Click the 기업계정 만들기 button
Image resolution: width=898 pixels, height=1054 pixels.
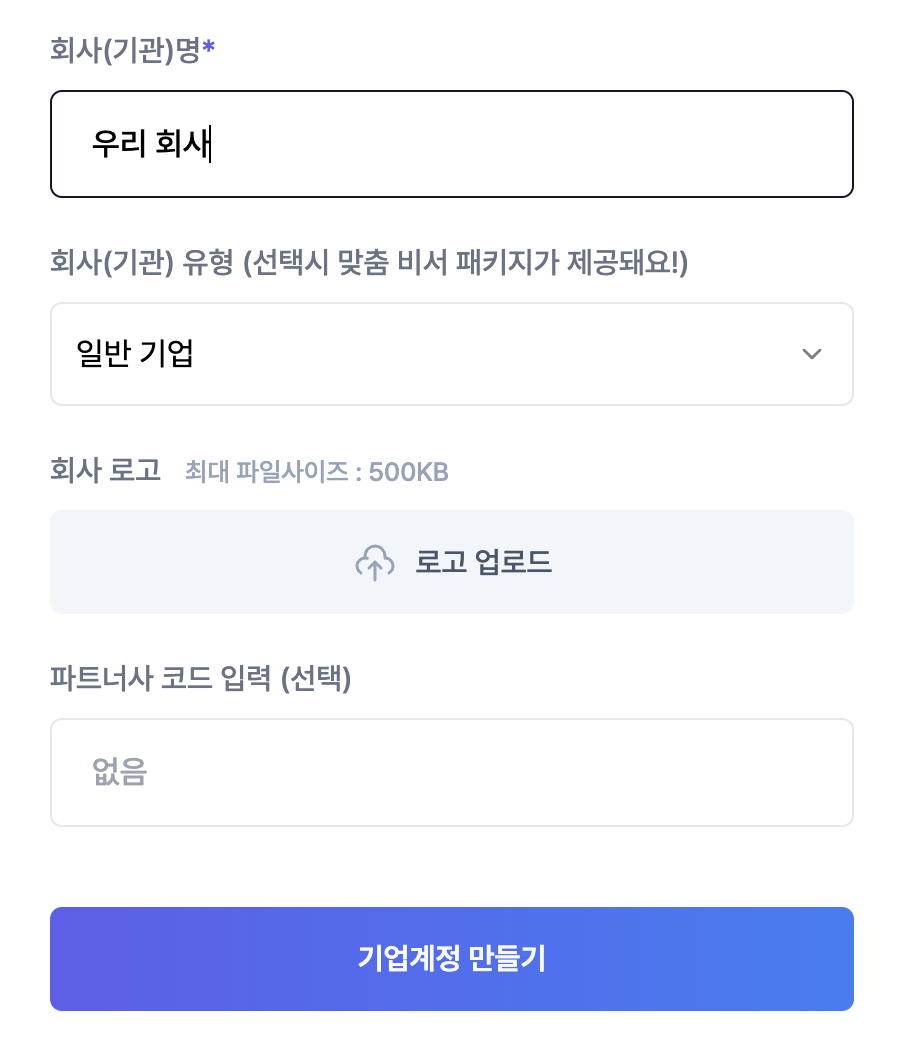[x=452, y=959]
